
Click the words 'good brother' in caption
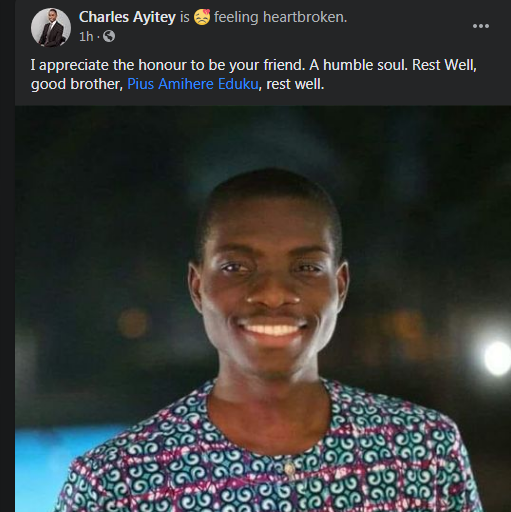(77, 84)
